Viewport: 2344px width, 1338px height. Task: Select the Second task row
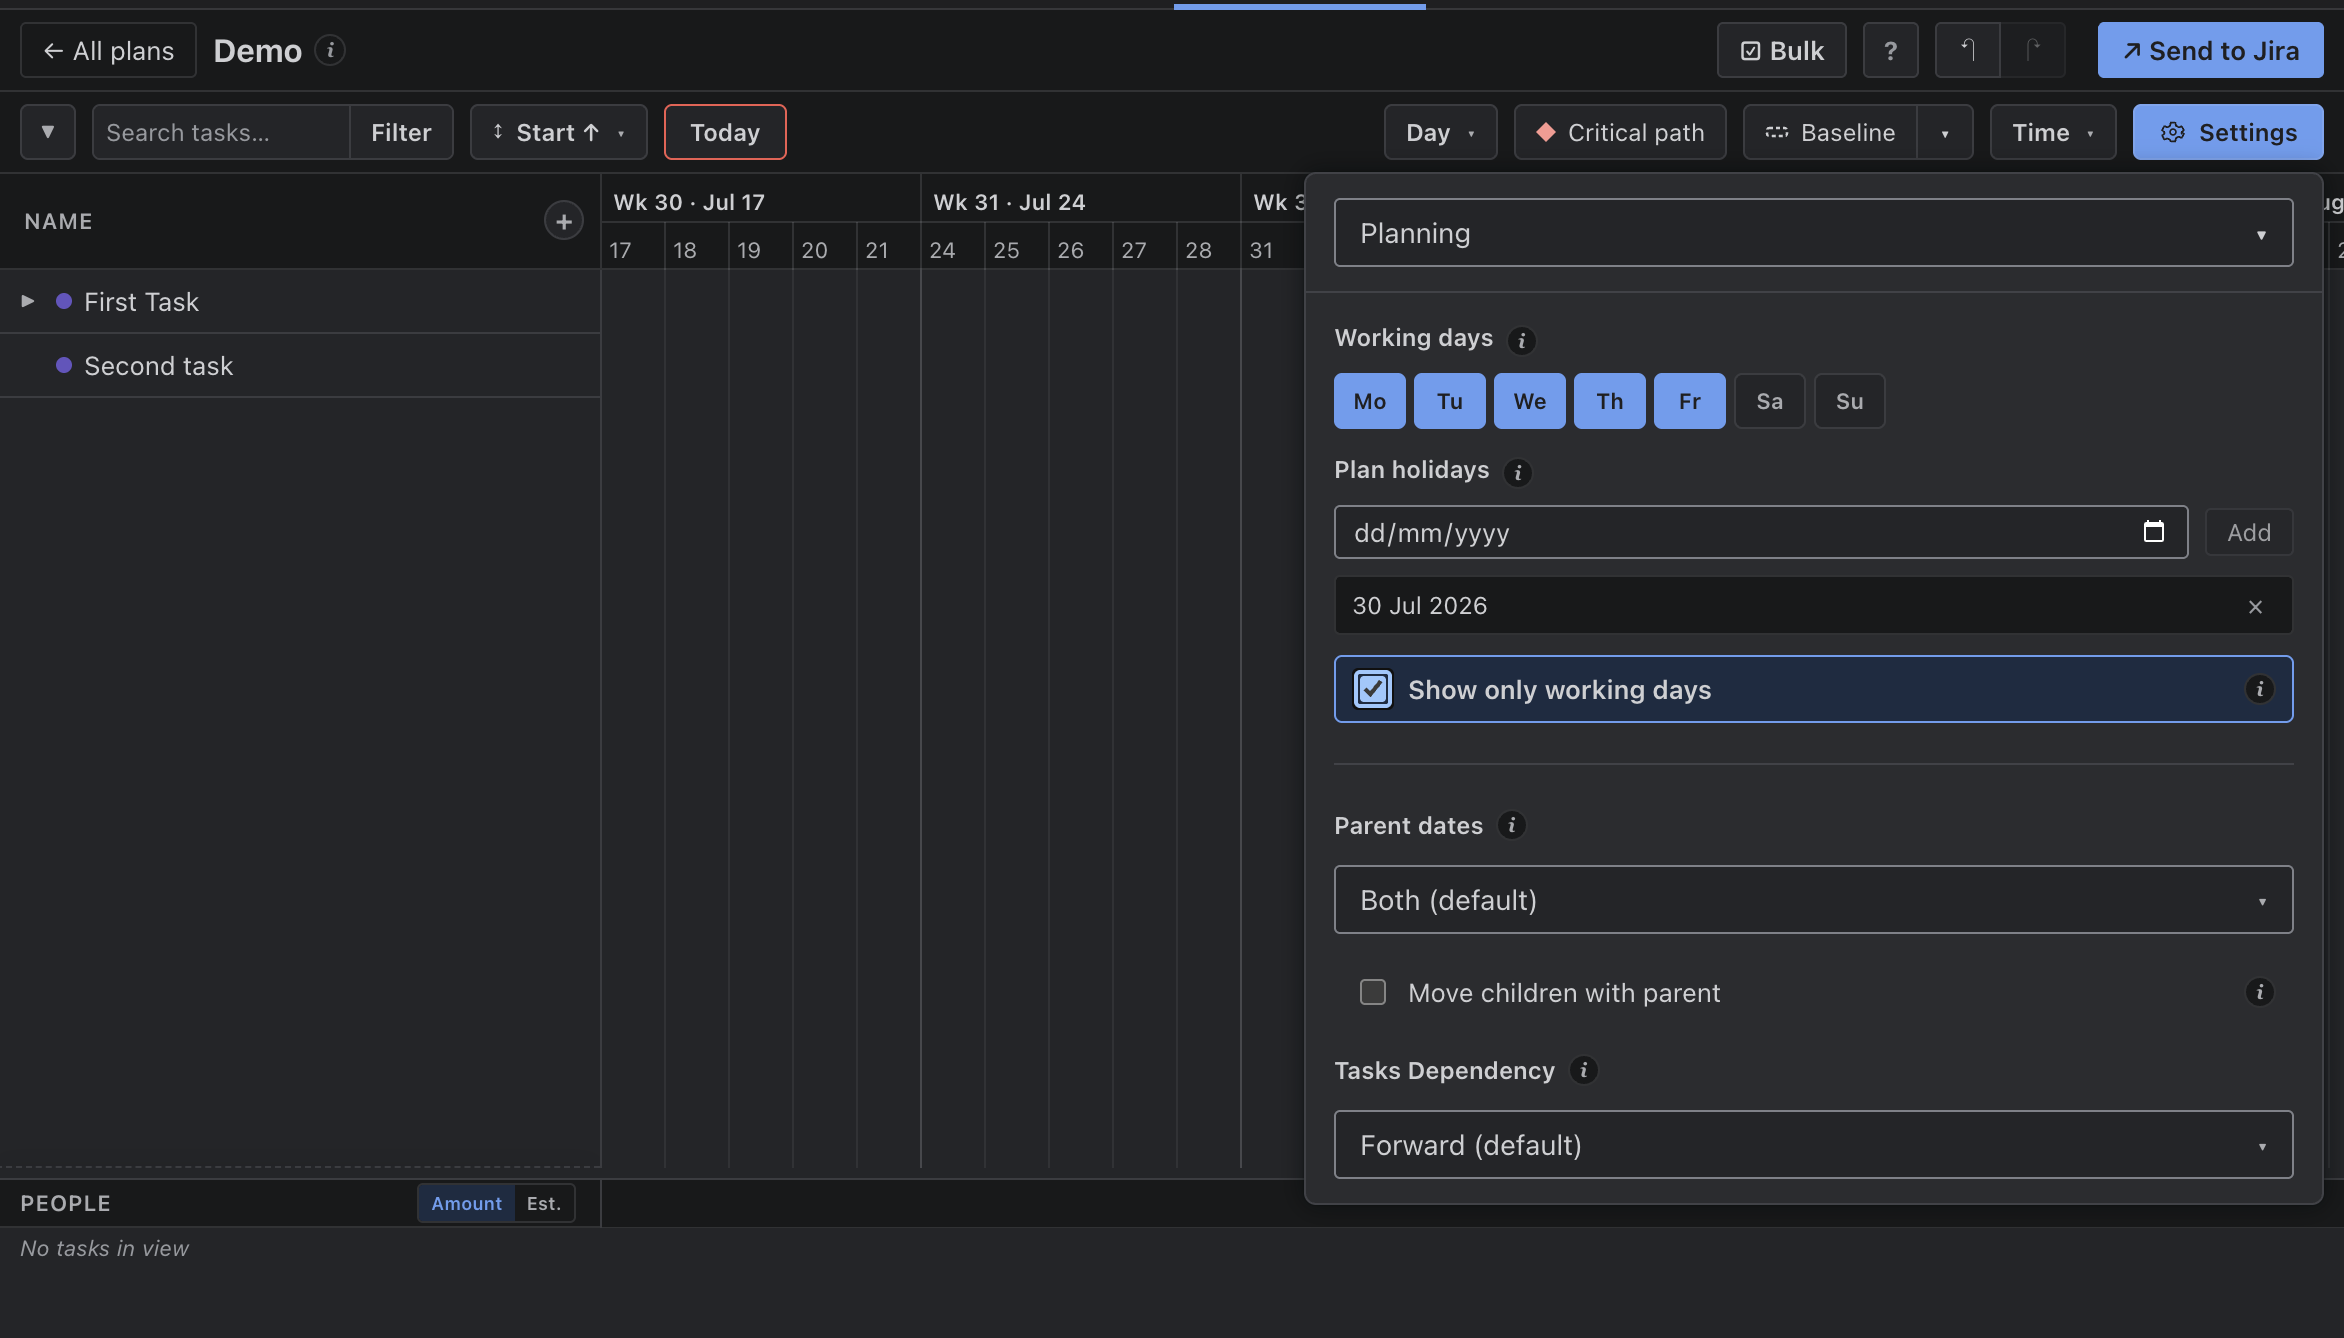point(300,365)
